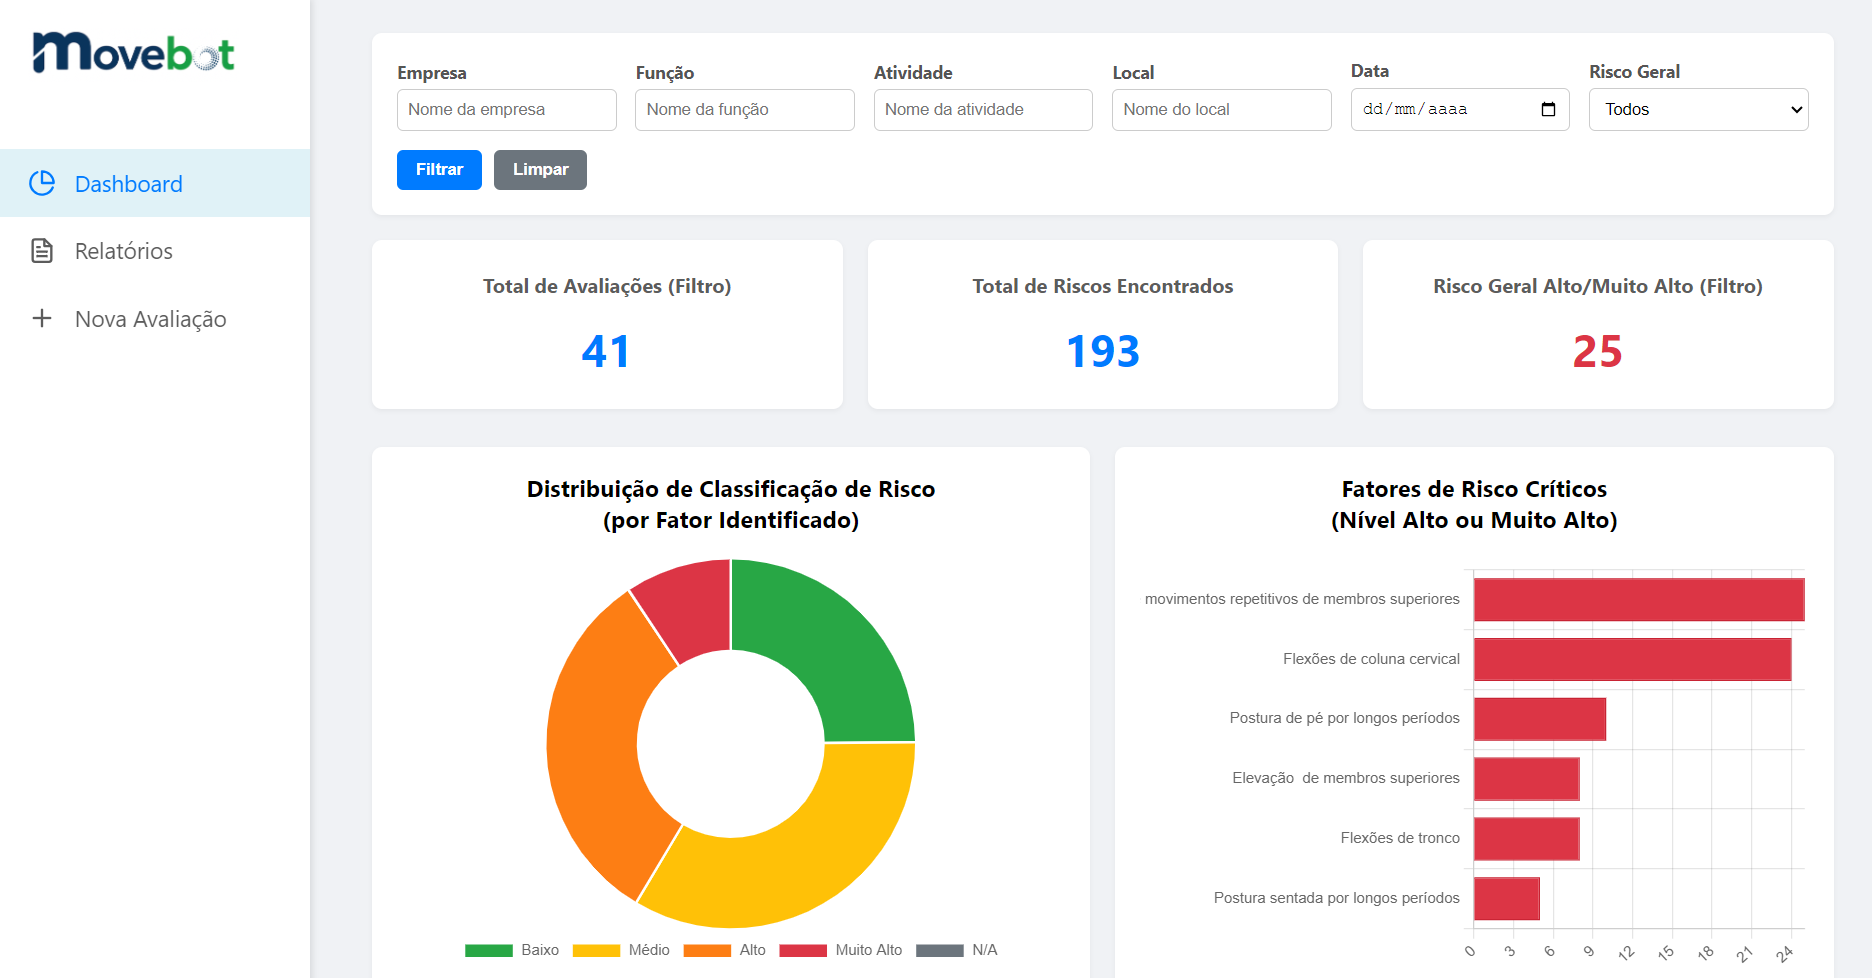Click the Dashboard pie chart icon

(42, 183)
